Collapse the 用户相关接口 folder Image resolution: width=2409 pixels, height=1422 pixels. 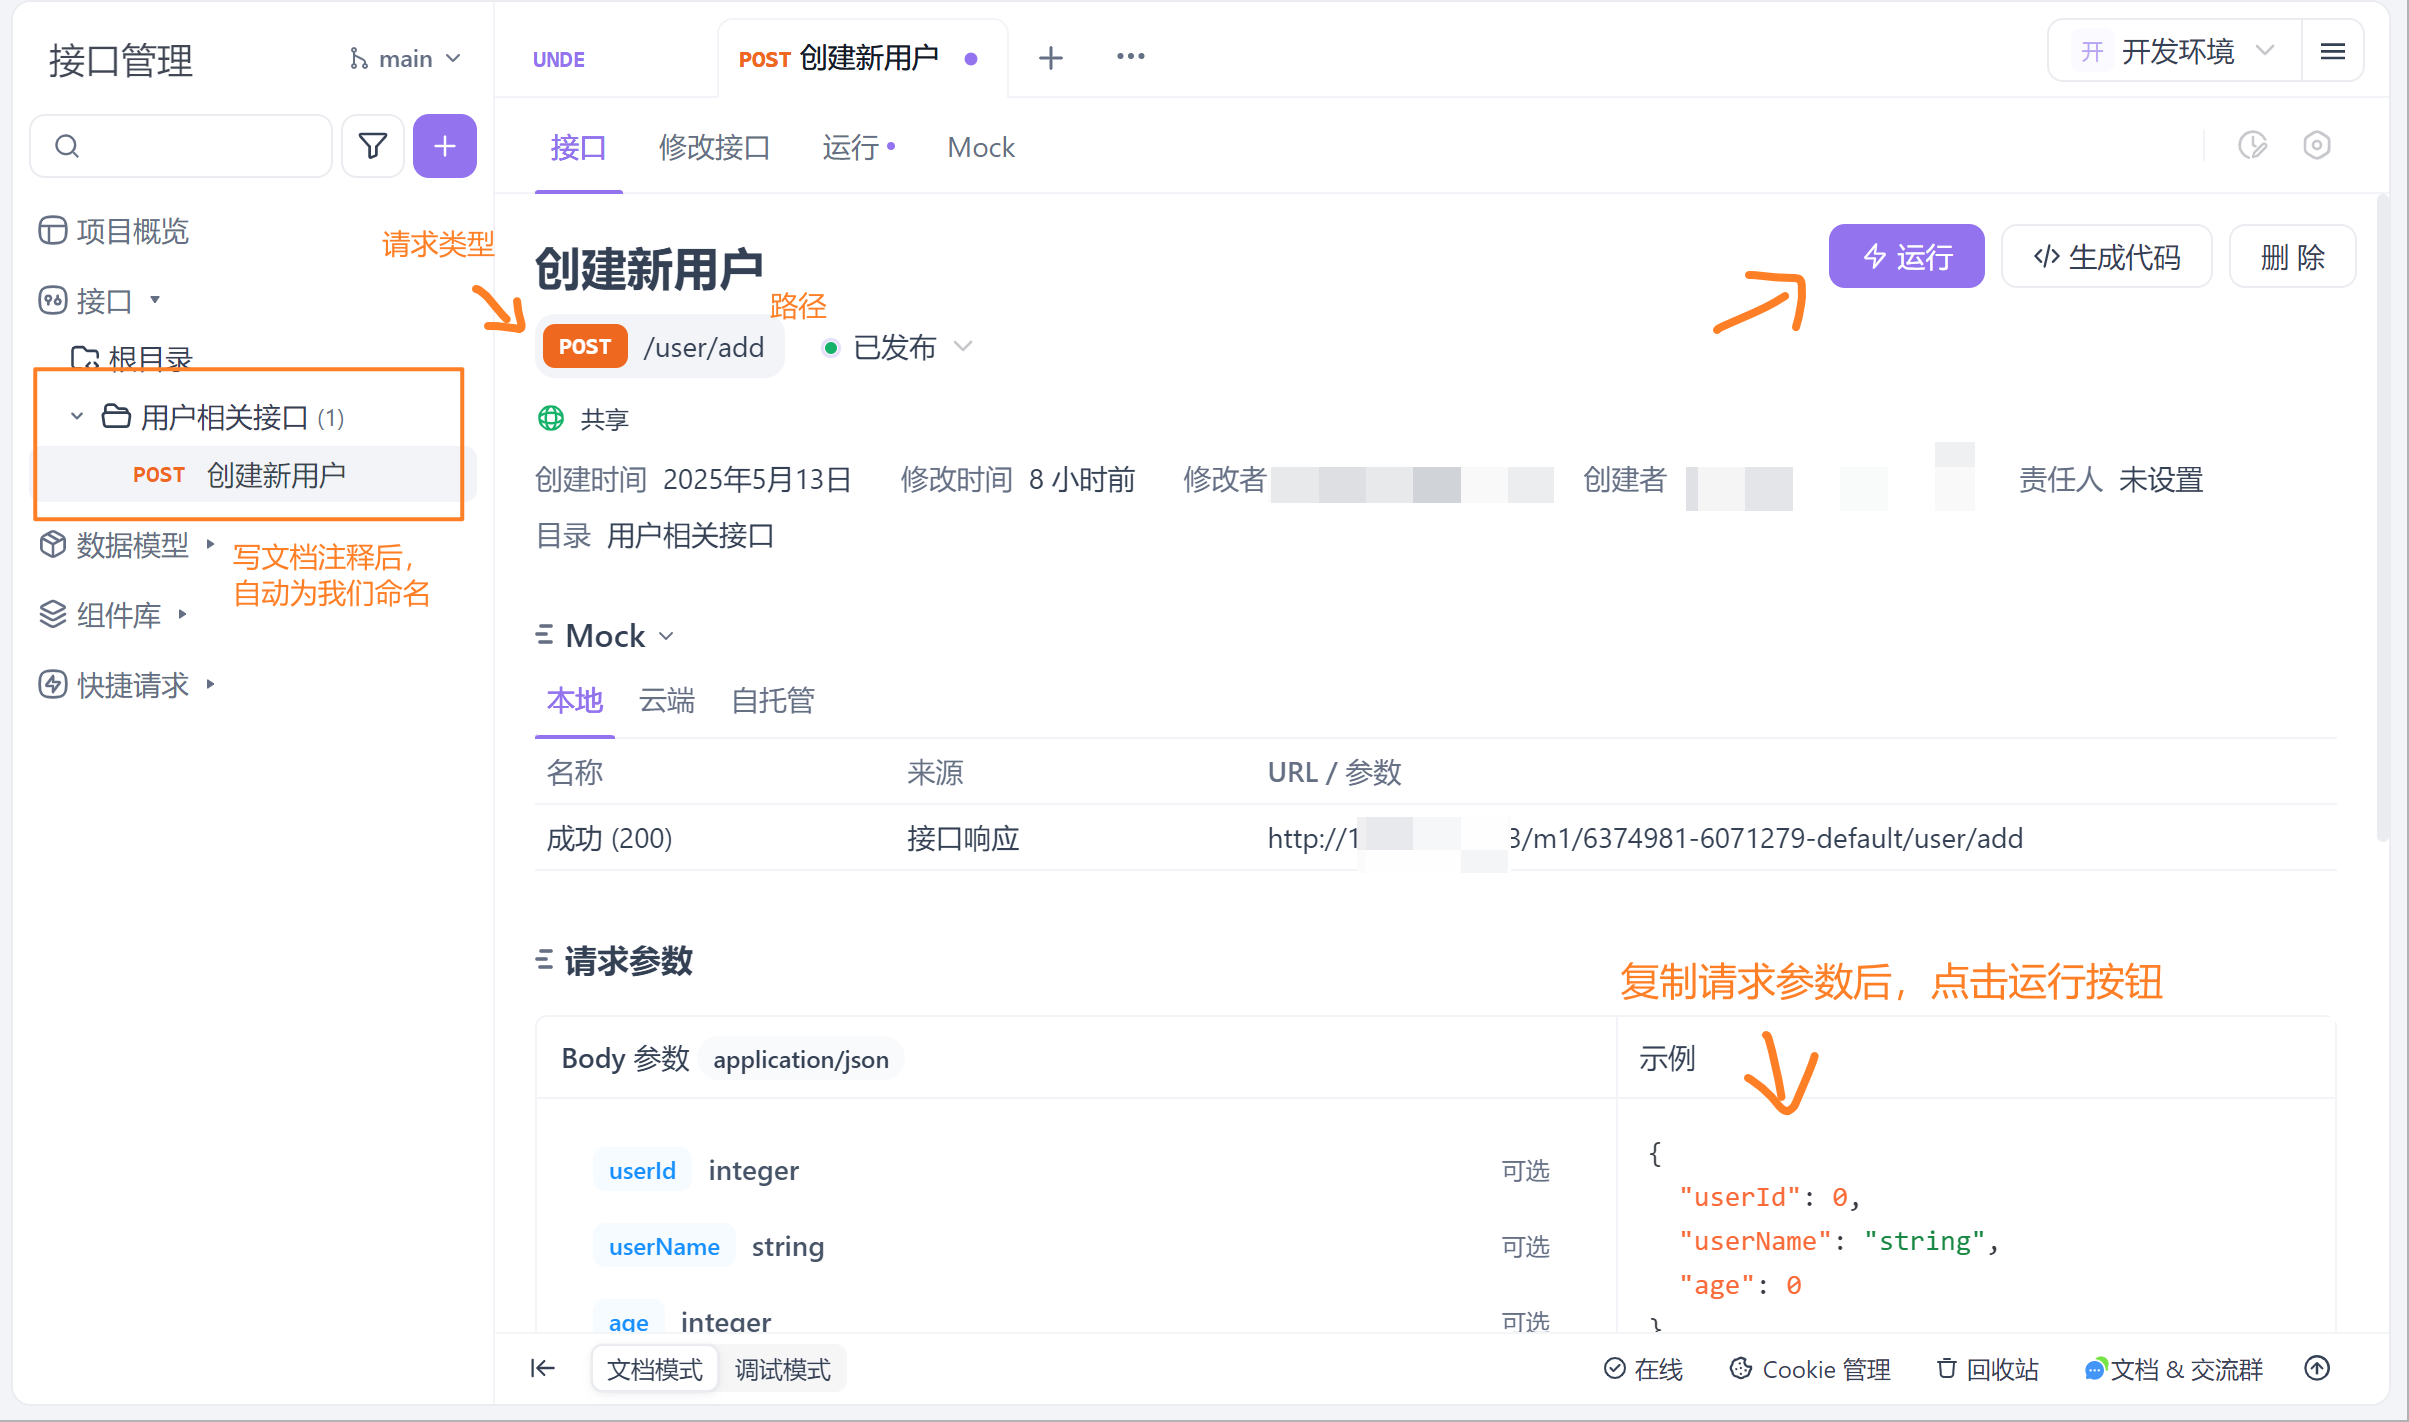click(77, 417)
